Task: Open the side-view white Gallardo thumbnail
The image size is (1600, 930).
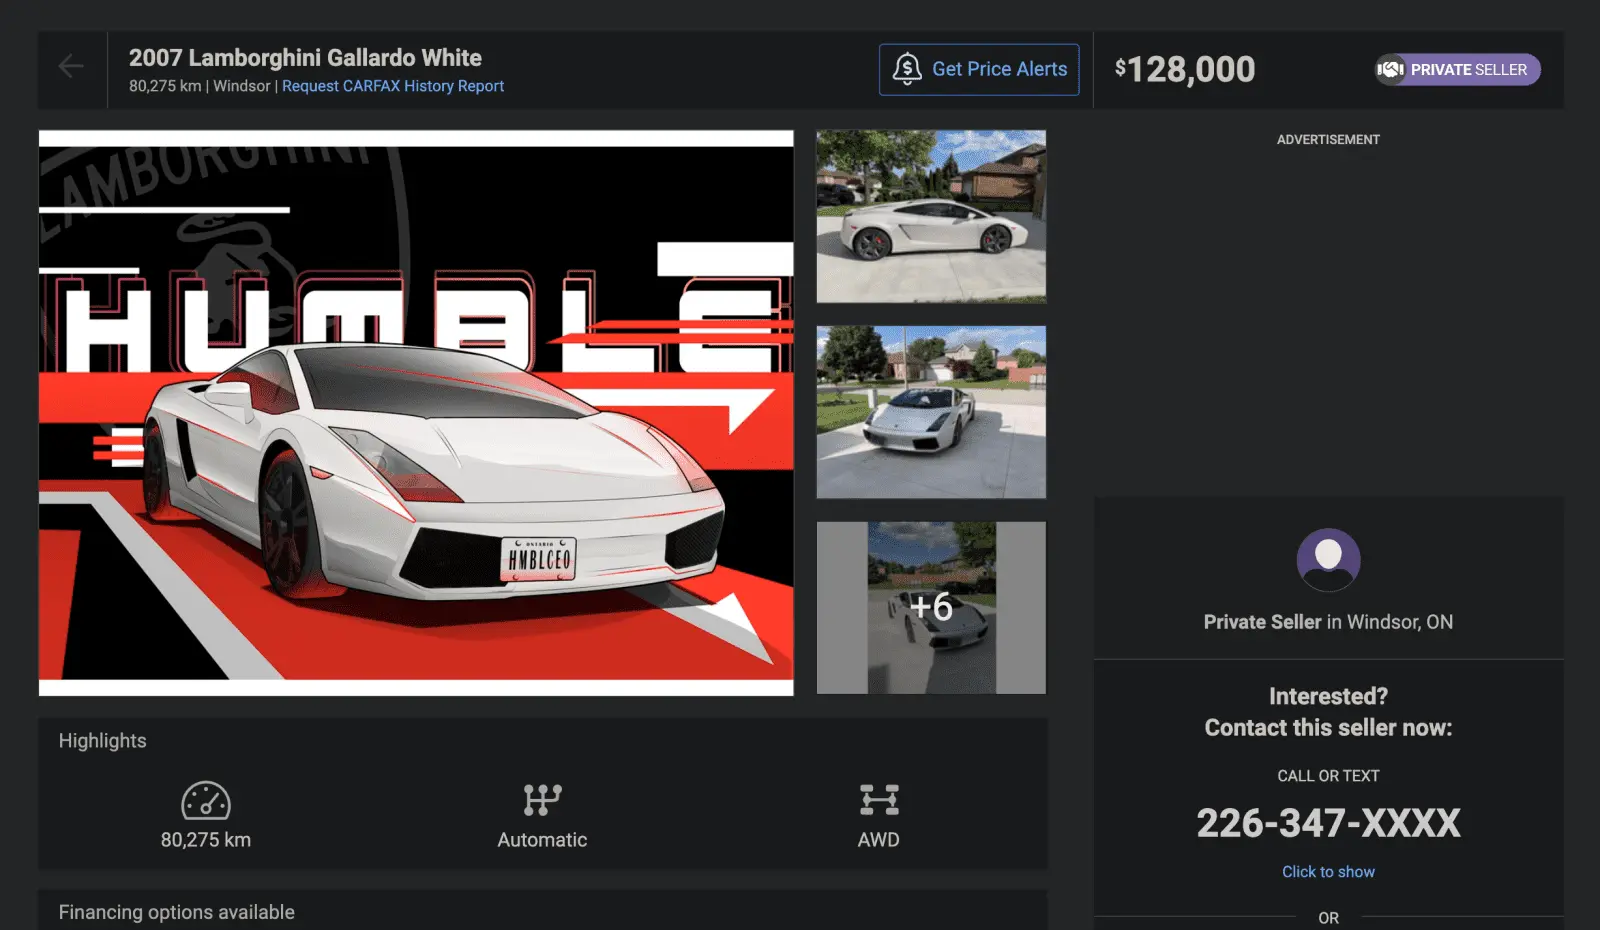Action: point(931,216)
